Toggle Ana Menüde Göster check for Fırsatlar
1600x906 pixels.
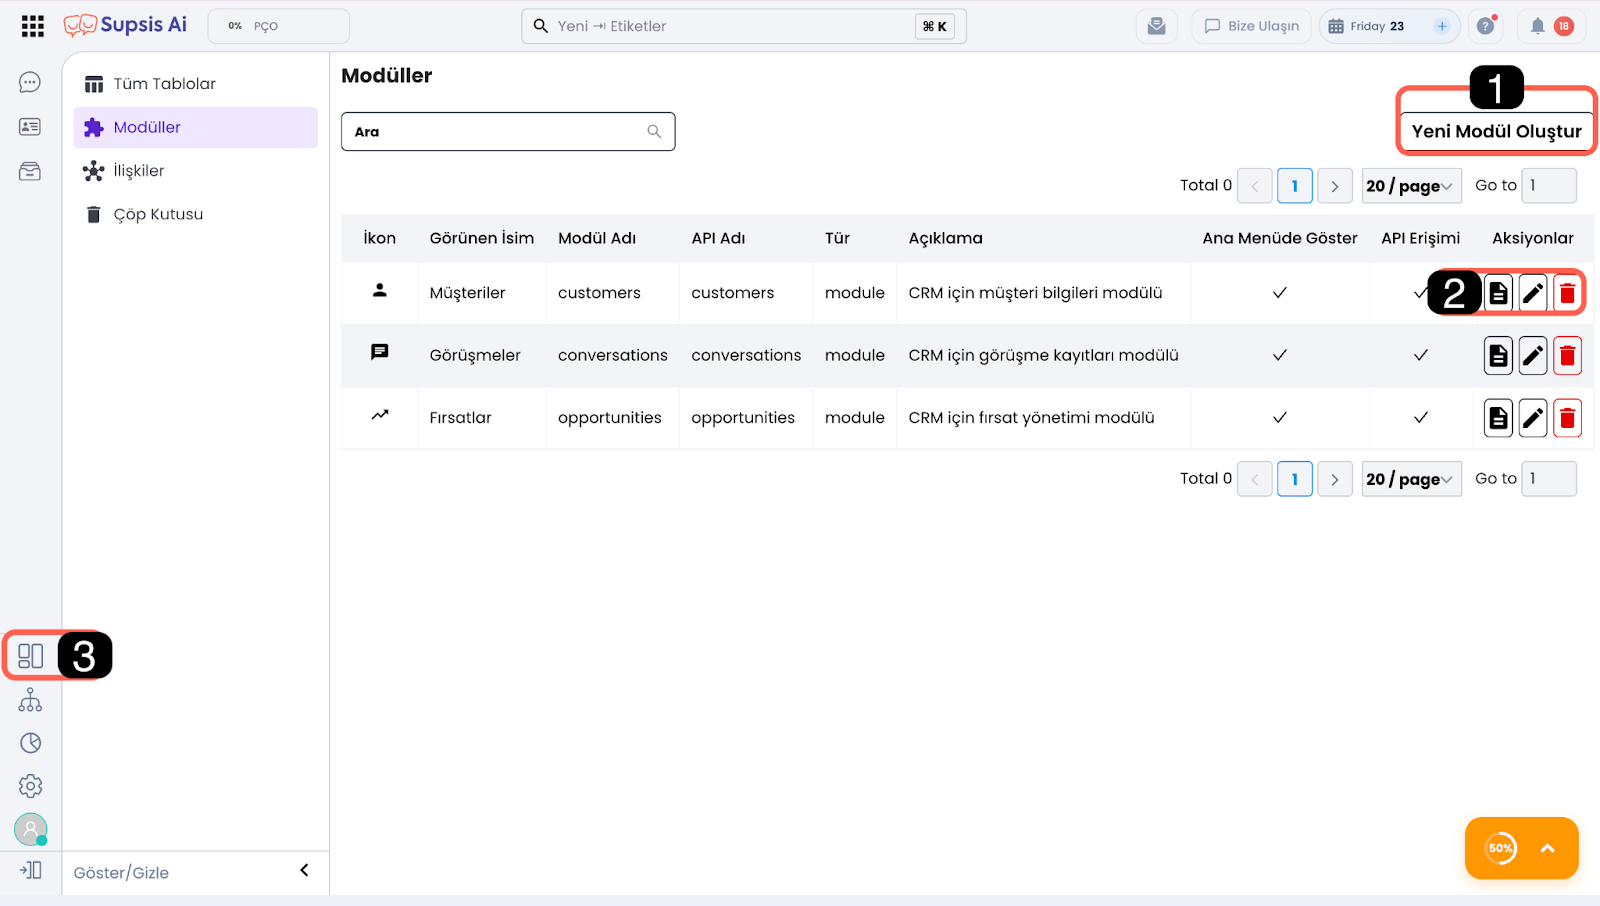1279,418
